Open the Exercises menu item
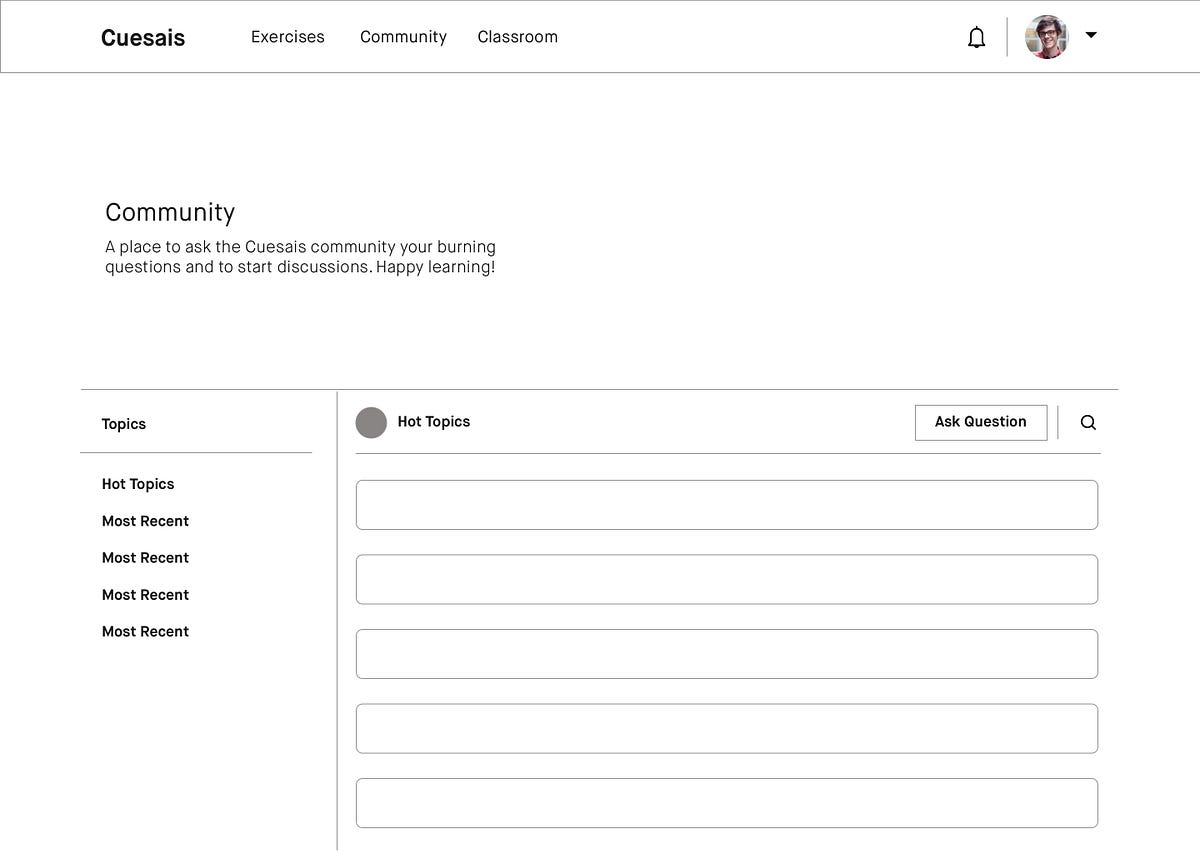The width and height of the screenshot is (1200, 853). point(288,37)
